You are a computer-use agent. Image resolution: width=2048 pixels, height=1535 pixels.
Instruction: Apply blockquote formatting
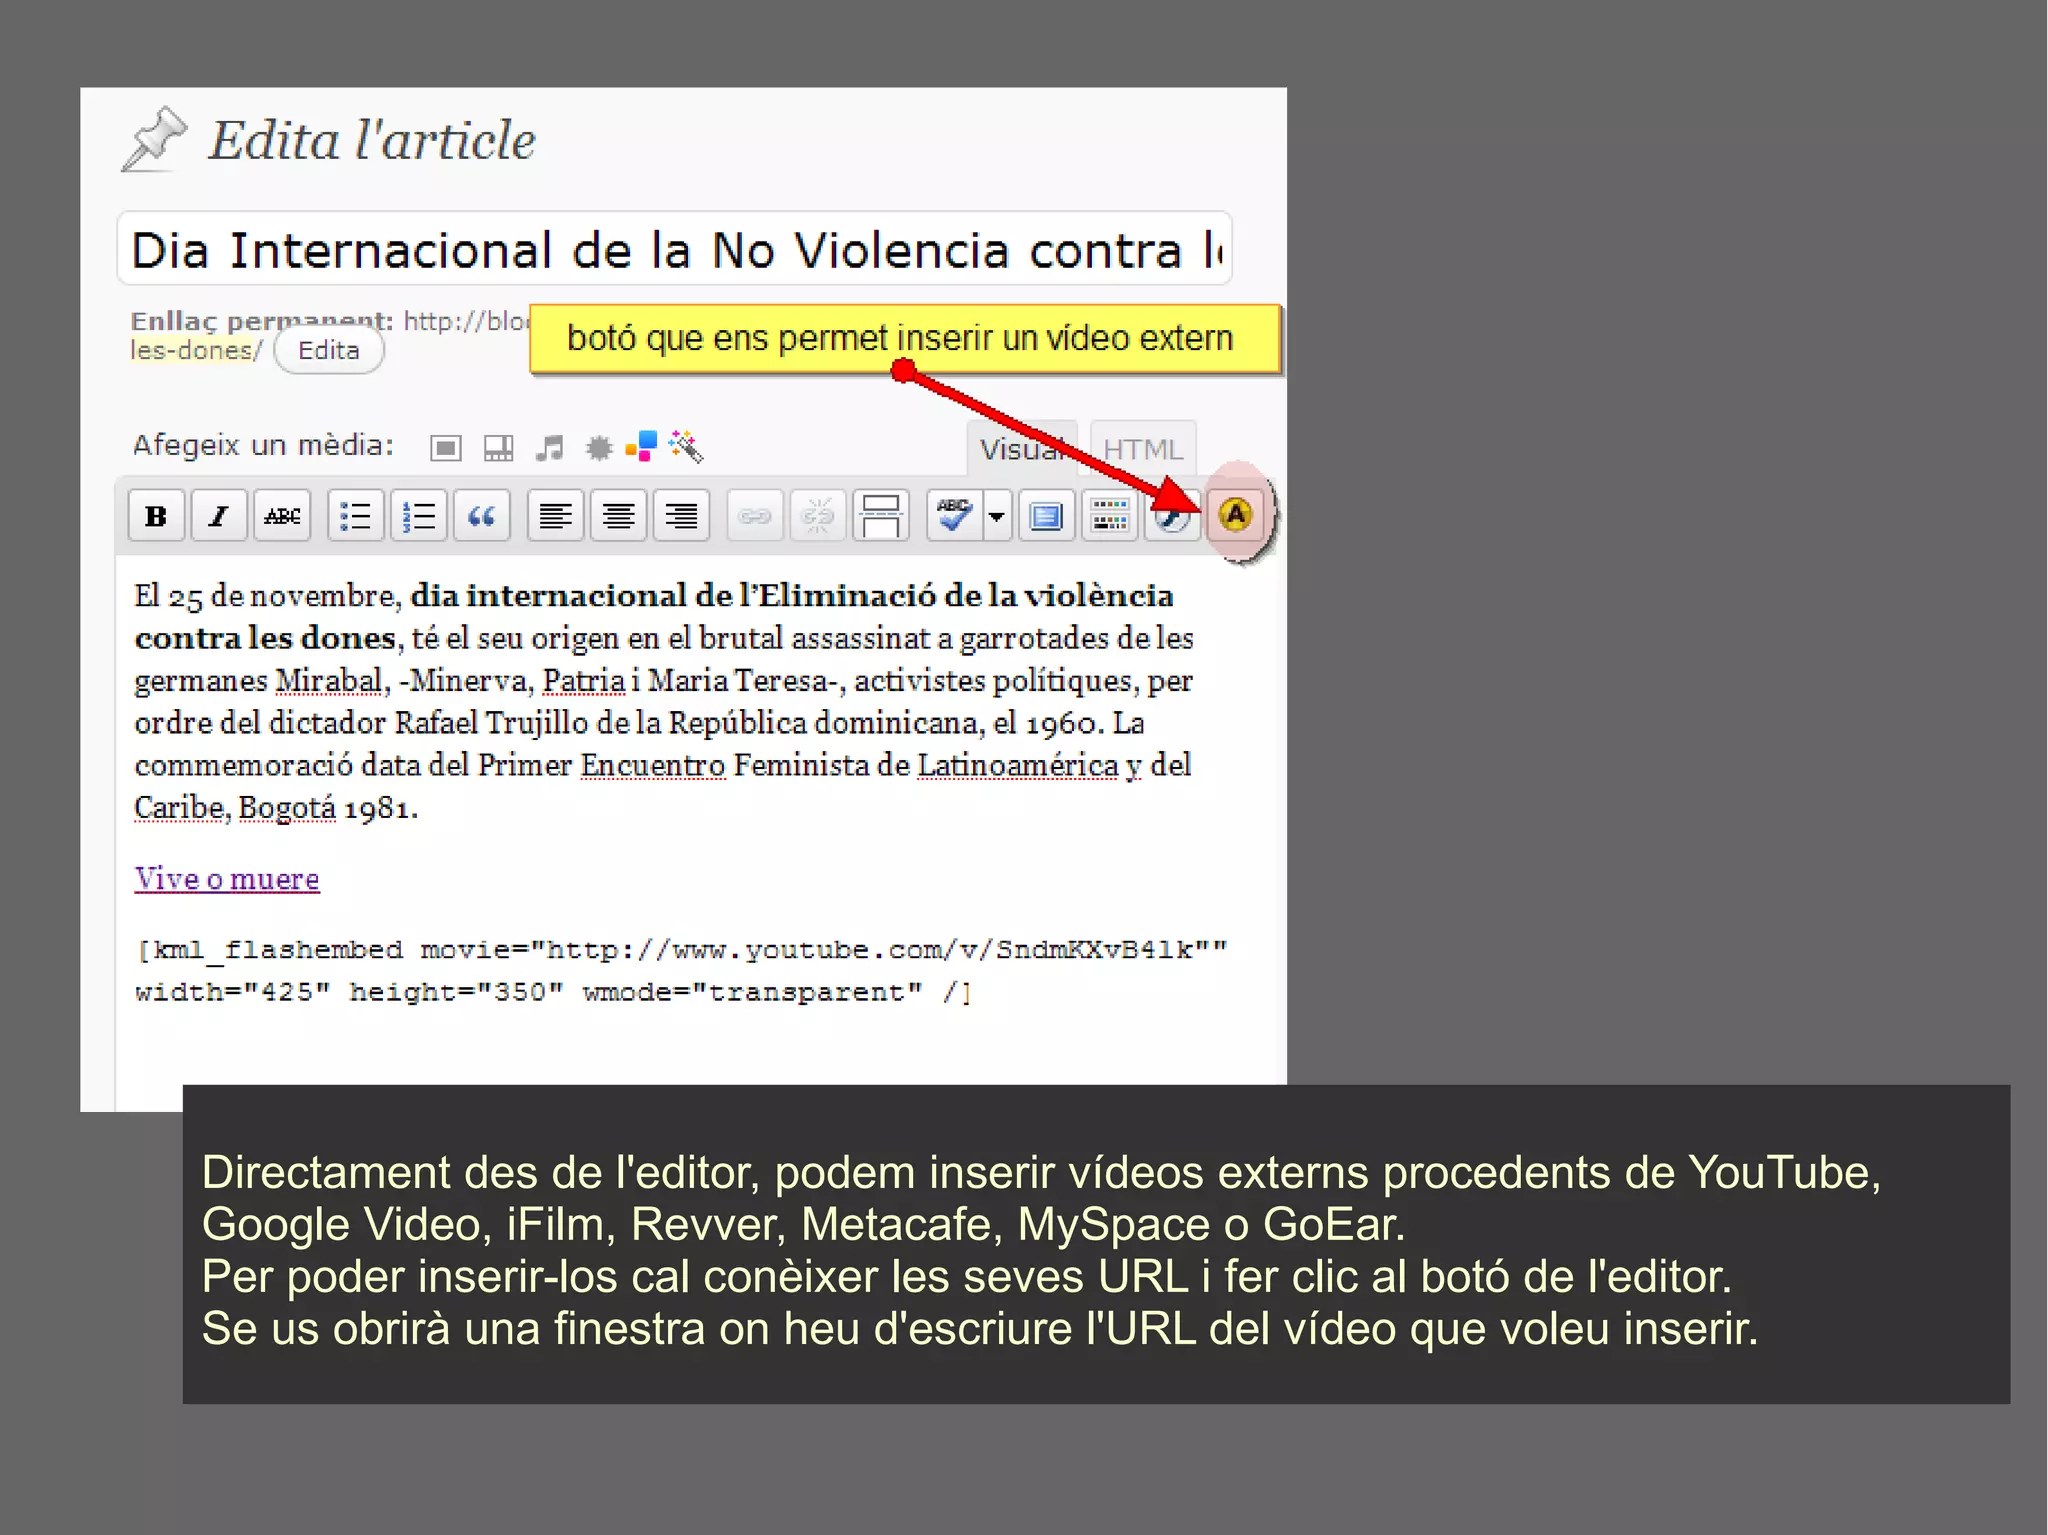482,516
